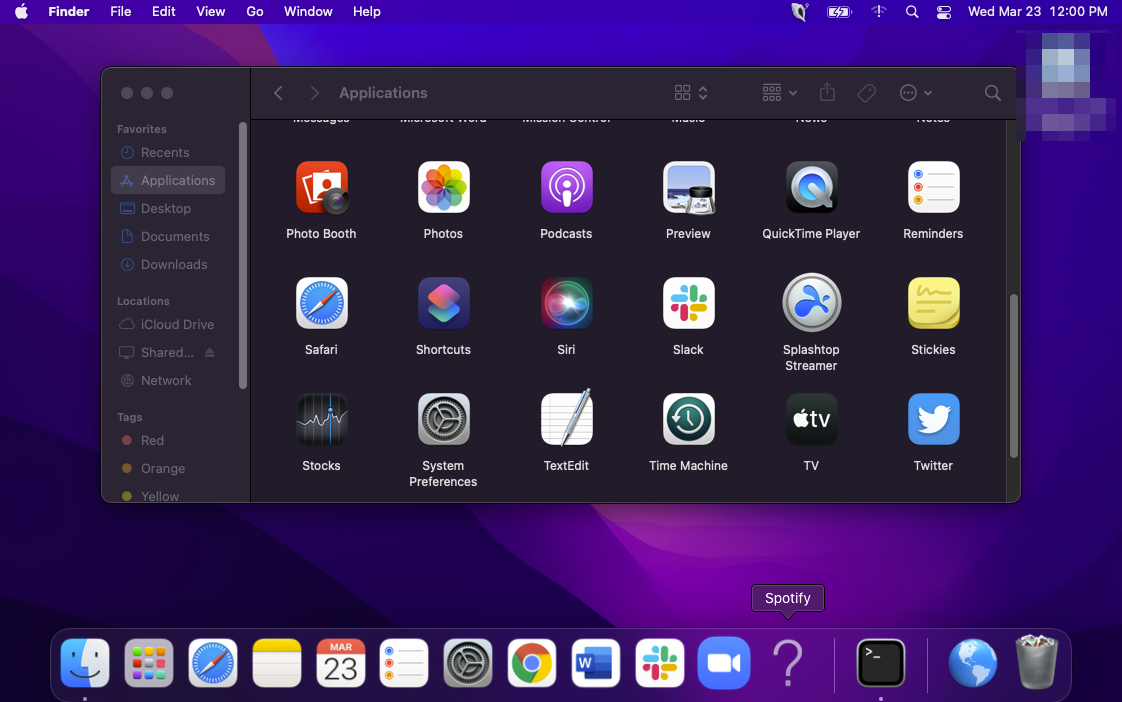
Task: Click the sidebar scrollbar
Action: click(x=243, y=256)
